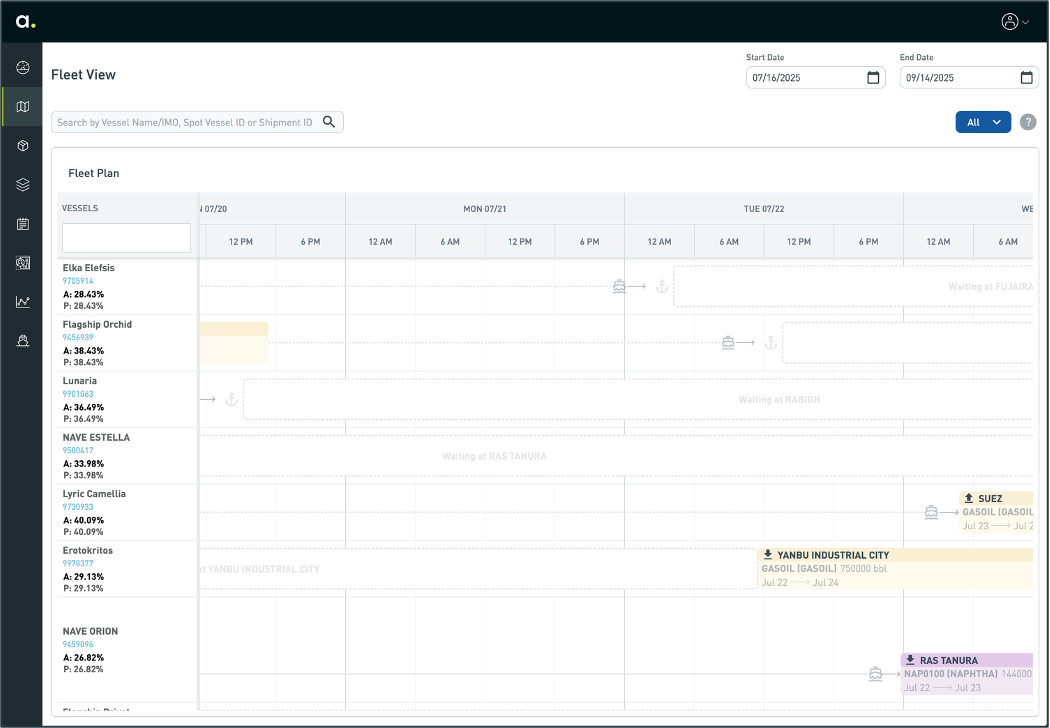Screen dimensions: 1050x728
Task: Open the YANBU INDUSTRIAL CITY gasoil shipment
Action: [x=895, y=569]
